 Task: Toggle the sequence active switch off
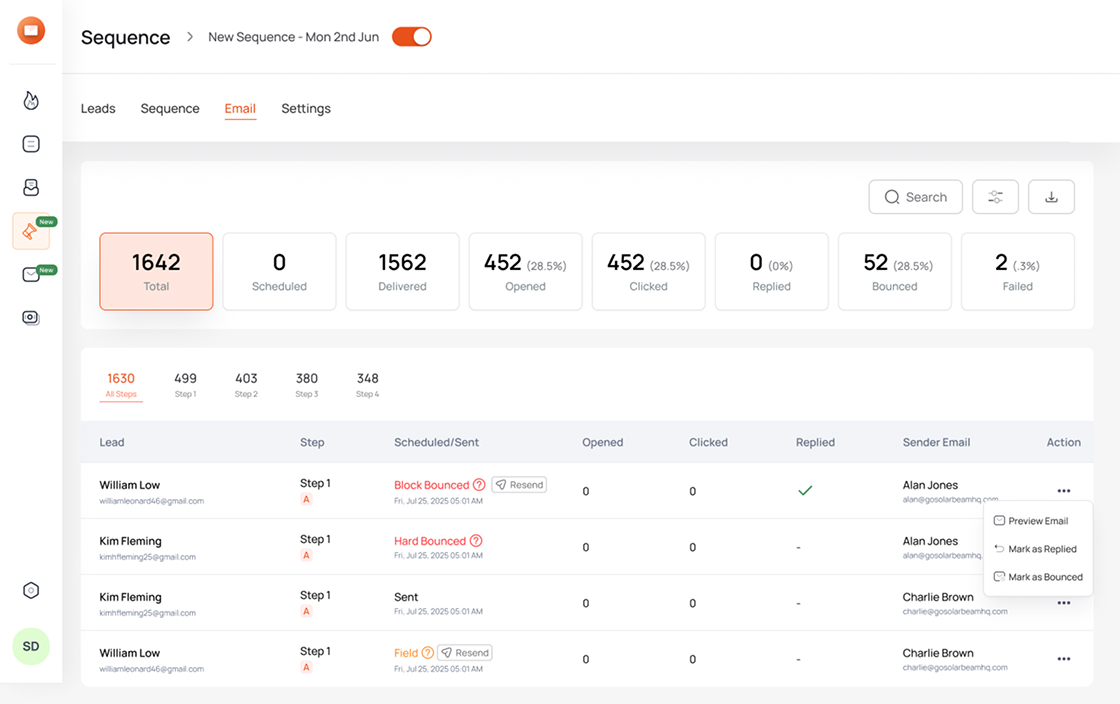point(411,37)
